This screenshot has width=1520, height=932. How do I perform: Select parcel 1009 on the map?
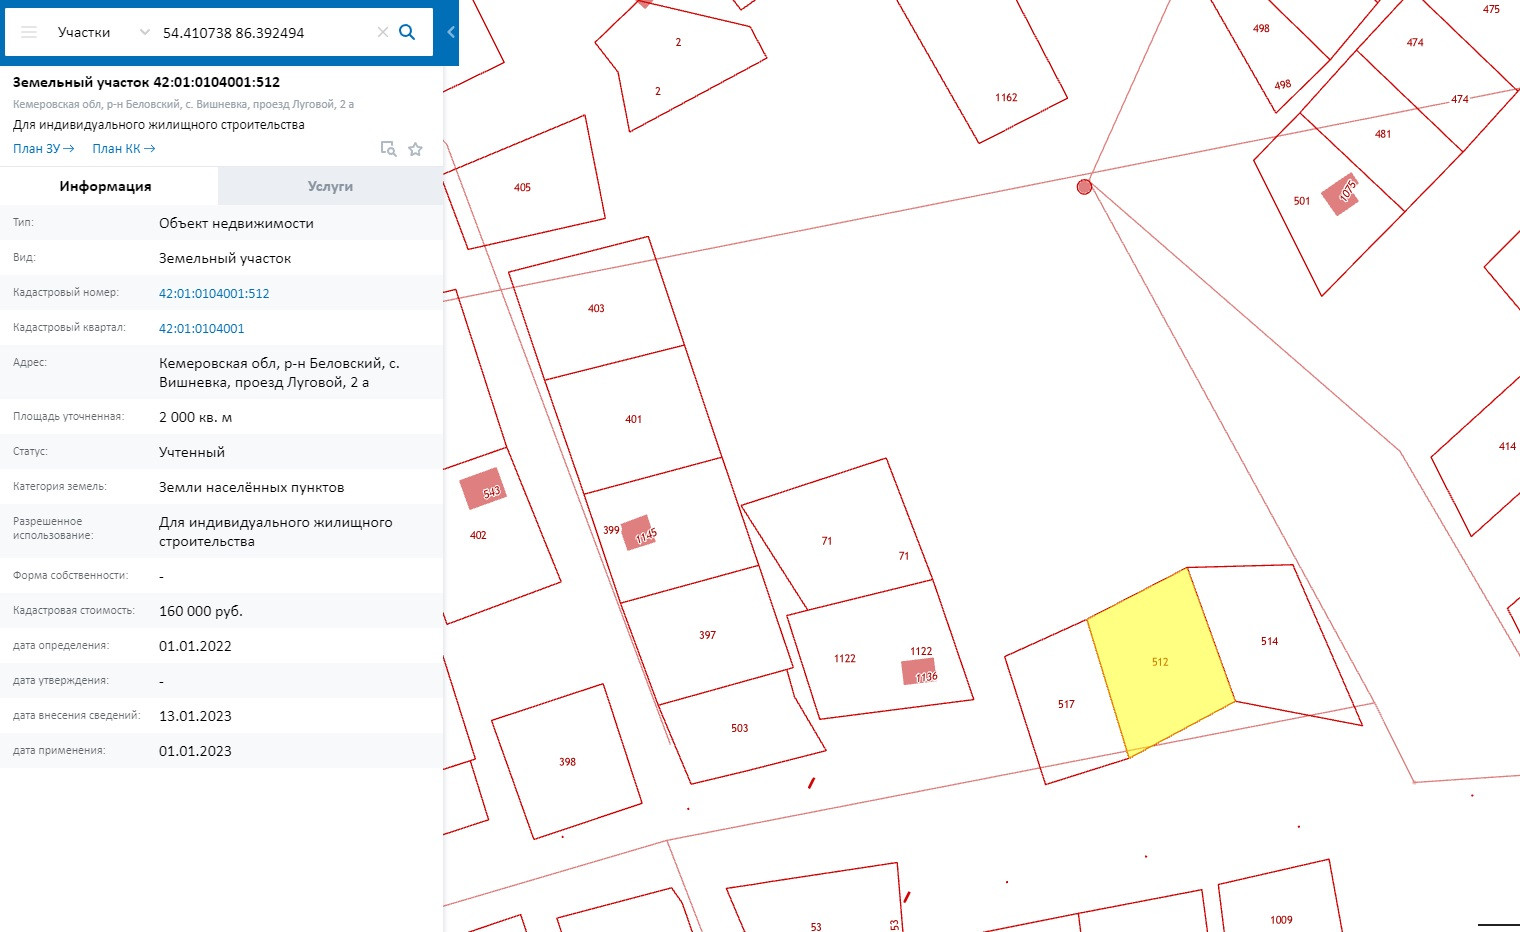tap(1281, 920)
